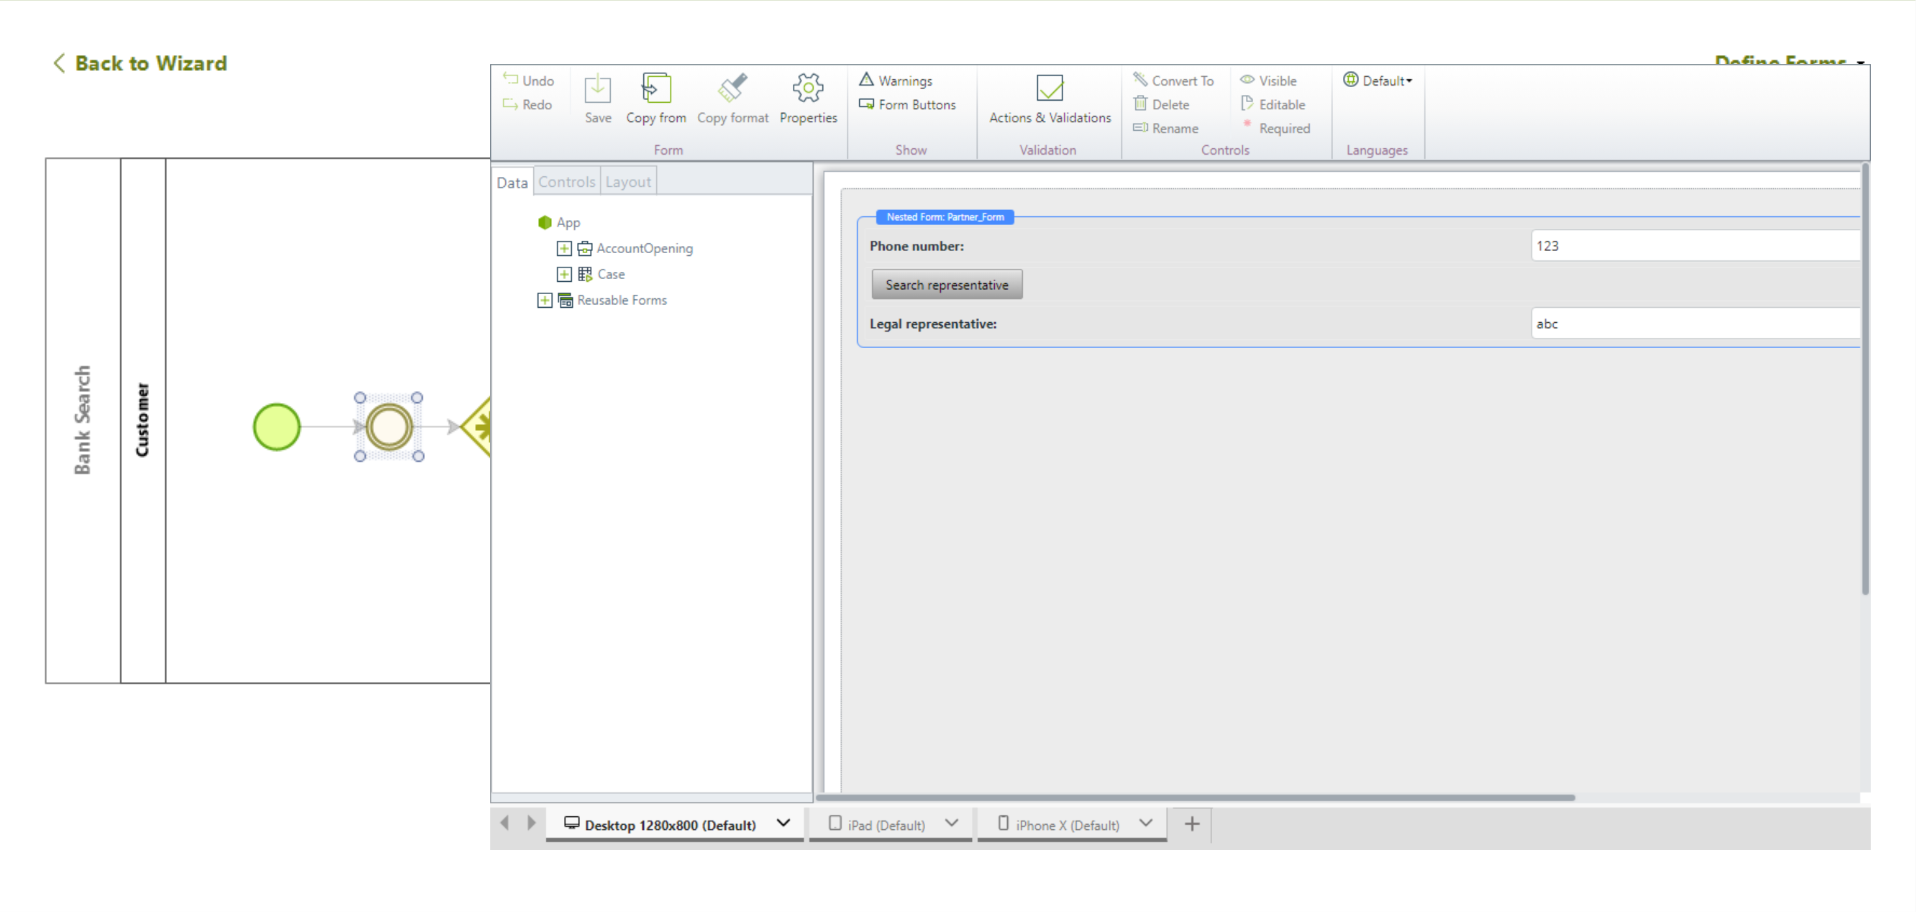
Task: Open the Default languages dropdown
Action: (1378, 80)
